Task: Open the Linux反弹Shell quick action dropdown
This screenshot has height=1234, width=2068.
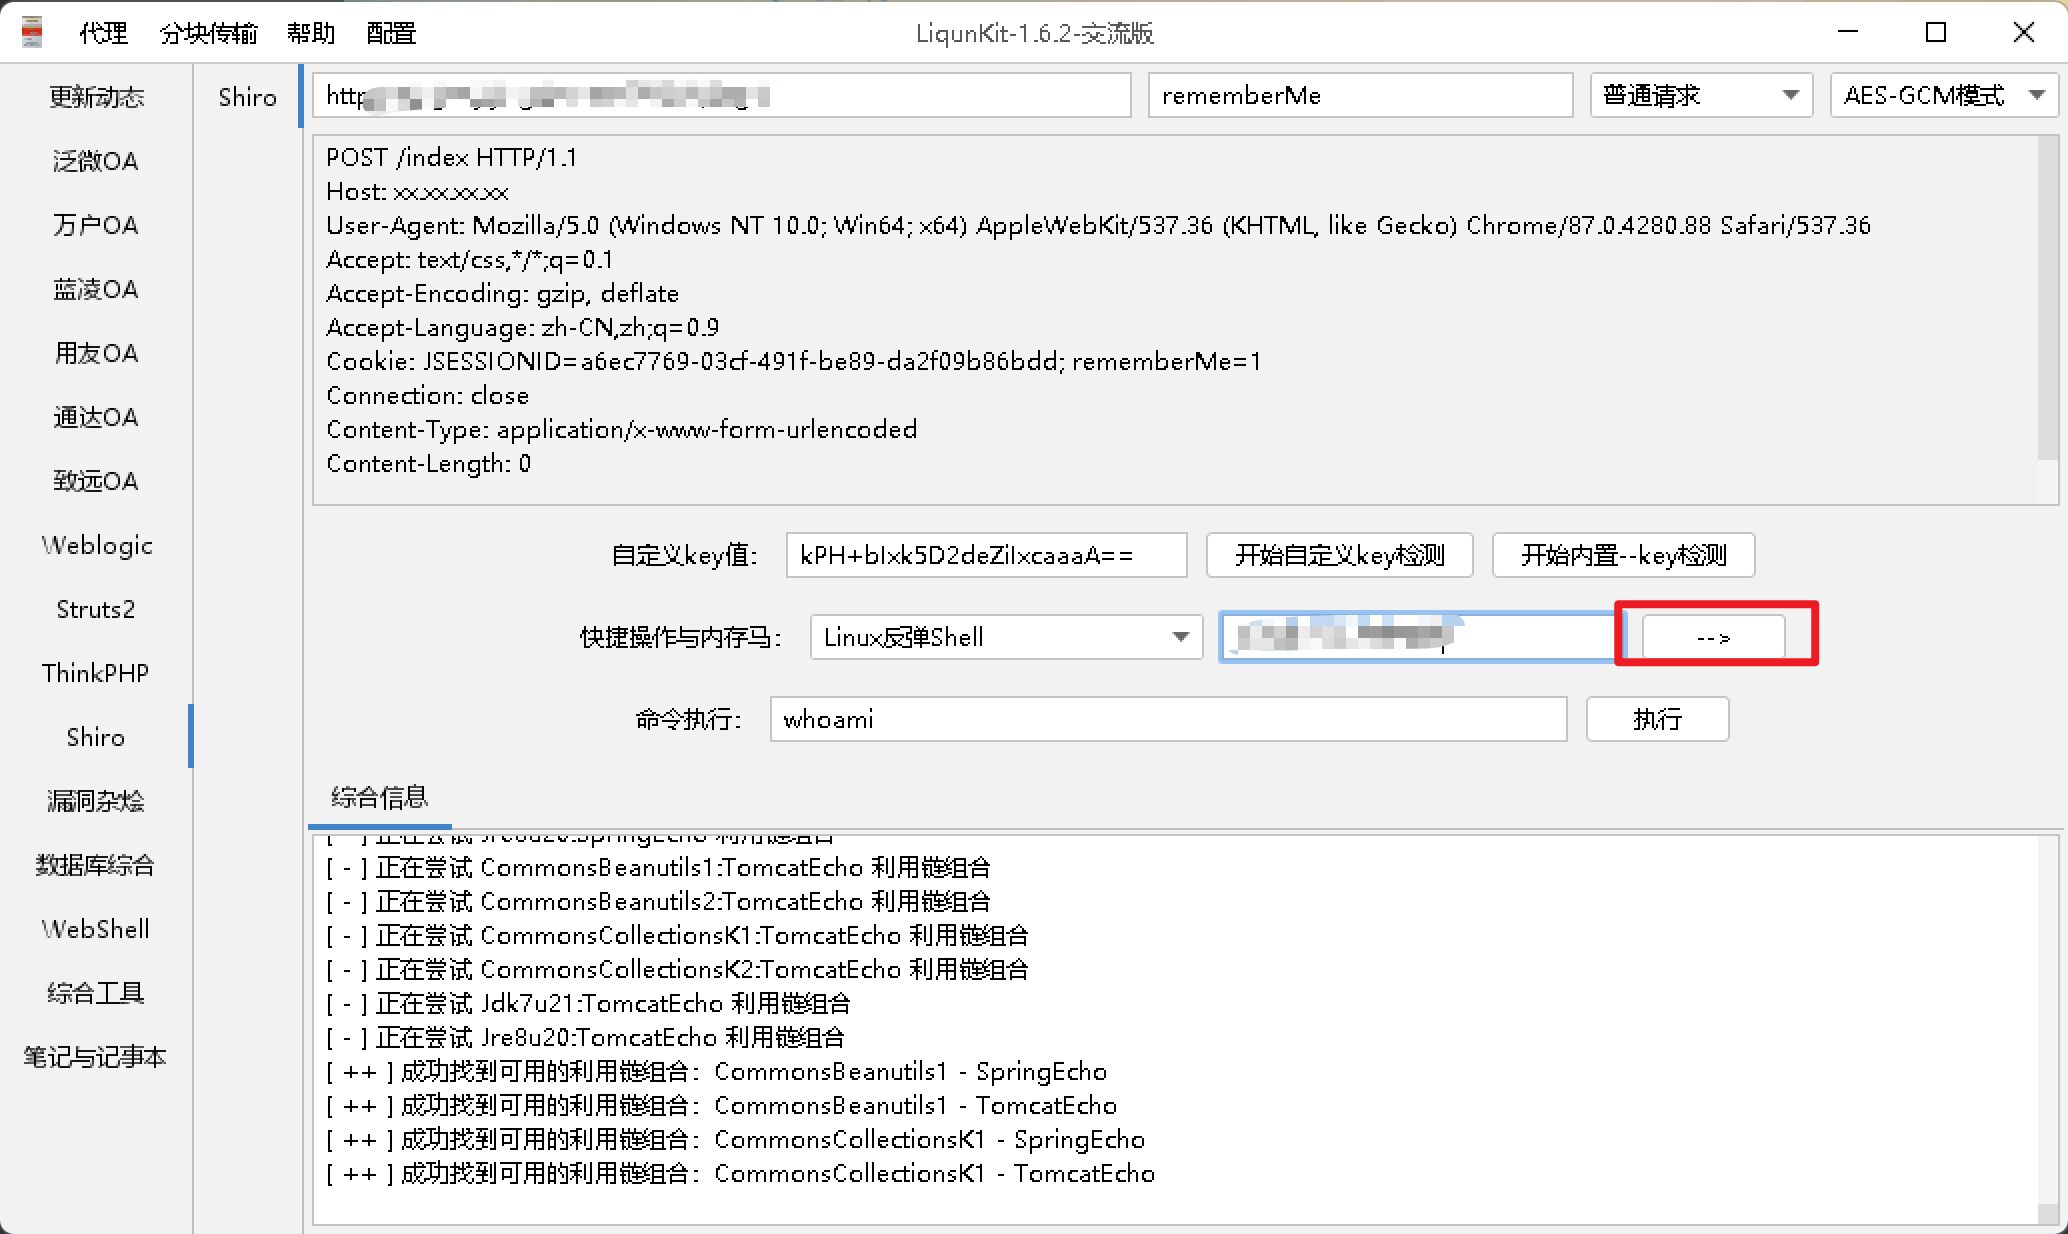Action: (x=1005, y=637)
